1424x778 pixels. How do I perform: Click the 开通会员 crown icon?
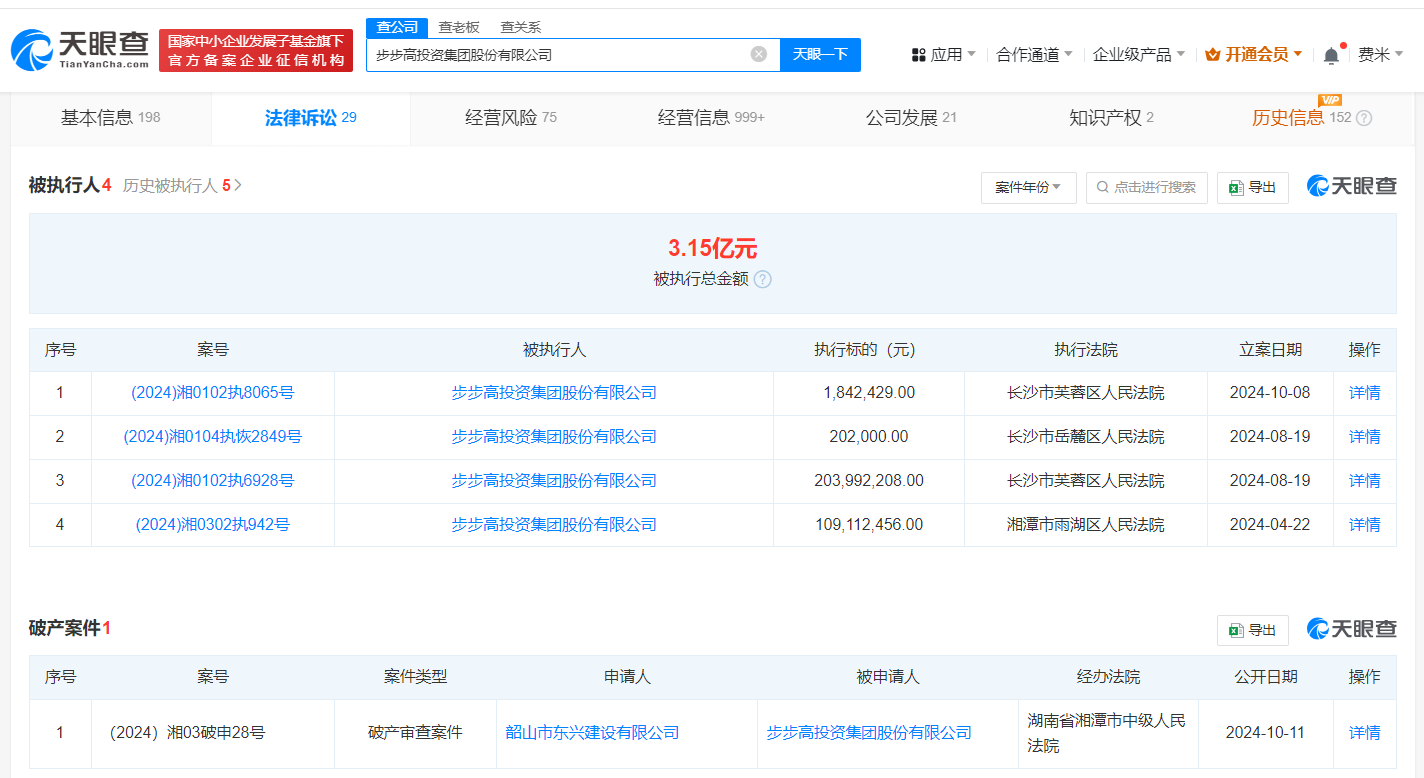click(x=1213, y=54)
